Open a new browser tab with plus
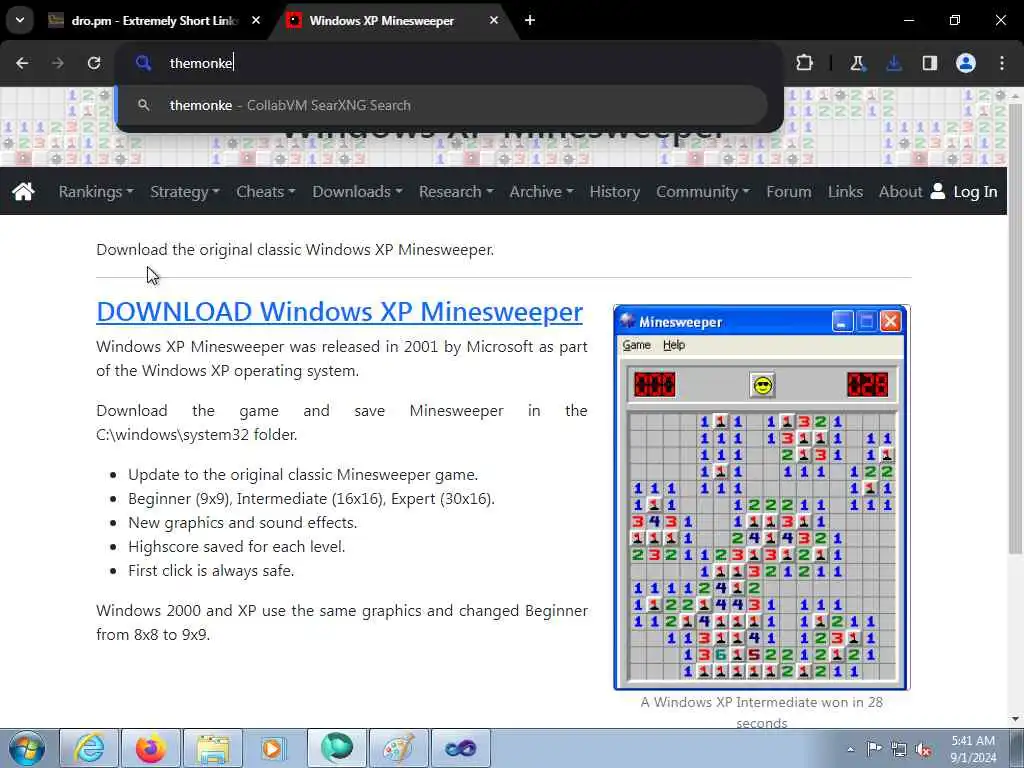The height and width of the screenshot is (768, 1024). (530, 20)
